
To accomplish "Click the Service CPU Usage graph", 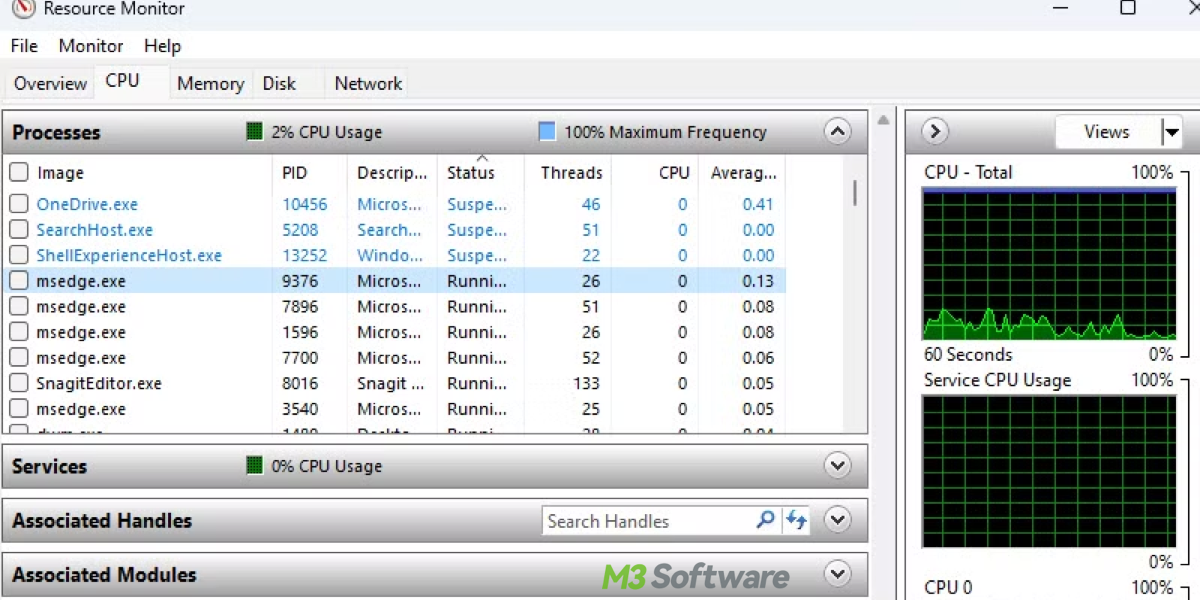I will [x=1049, y=471].
